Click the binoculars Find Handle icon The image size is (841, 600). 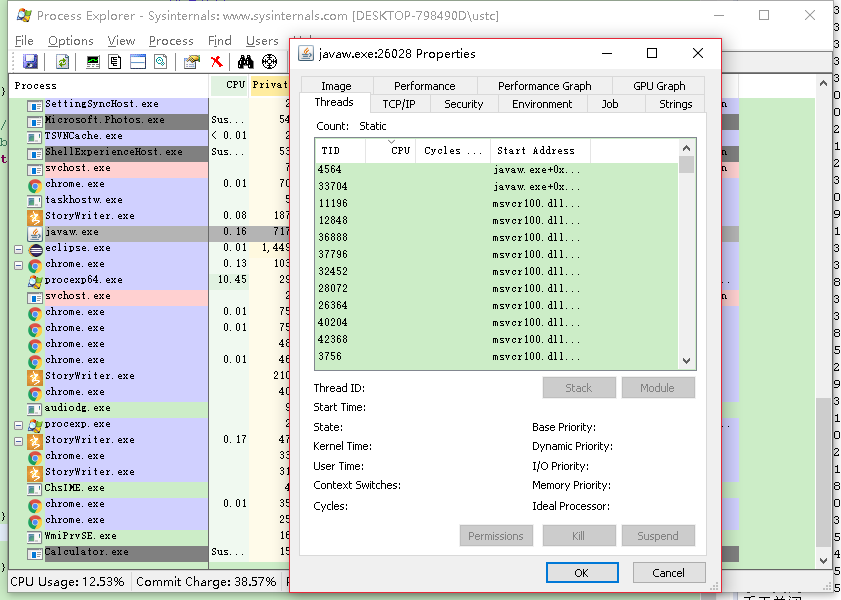coord(246,62)
